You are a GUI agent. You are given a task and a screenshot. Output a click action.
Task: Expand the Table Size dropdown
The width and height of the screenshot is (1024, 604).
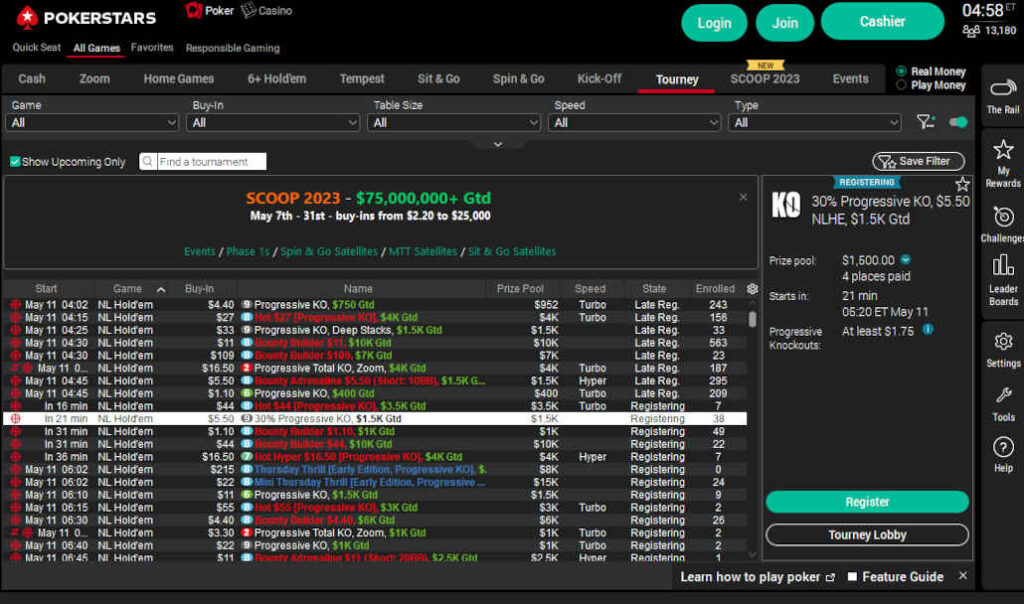pos(454,122)
